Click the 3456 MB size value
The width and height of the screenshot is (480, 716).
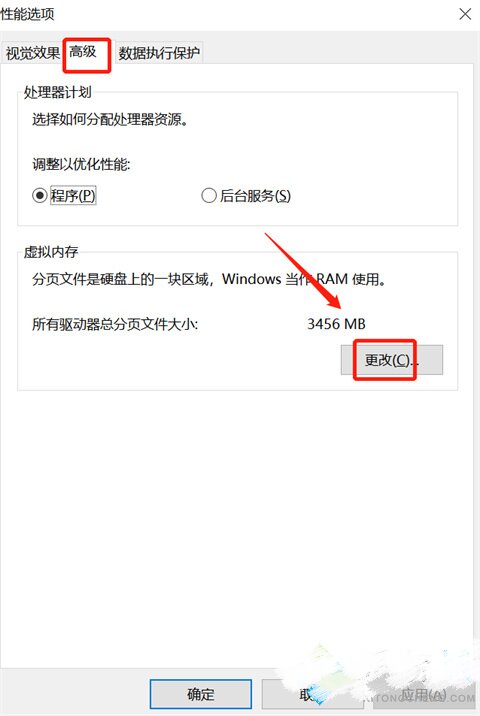[x=336, y=324]
